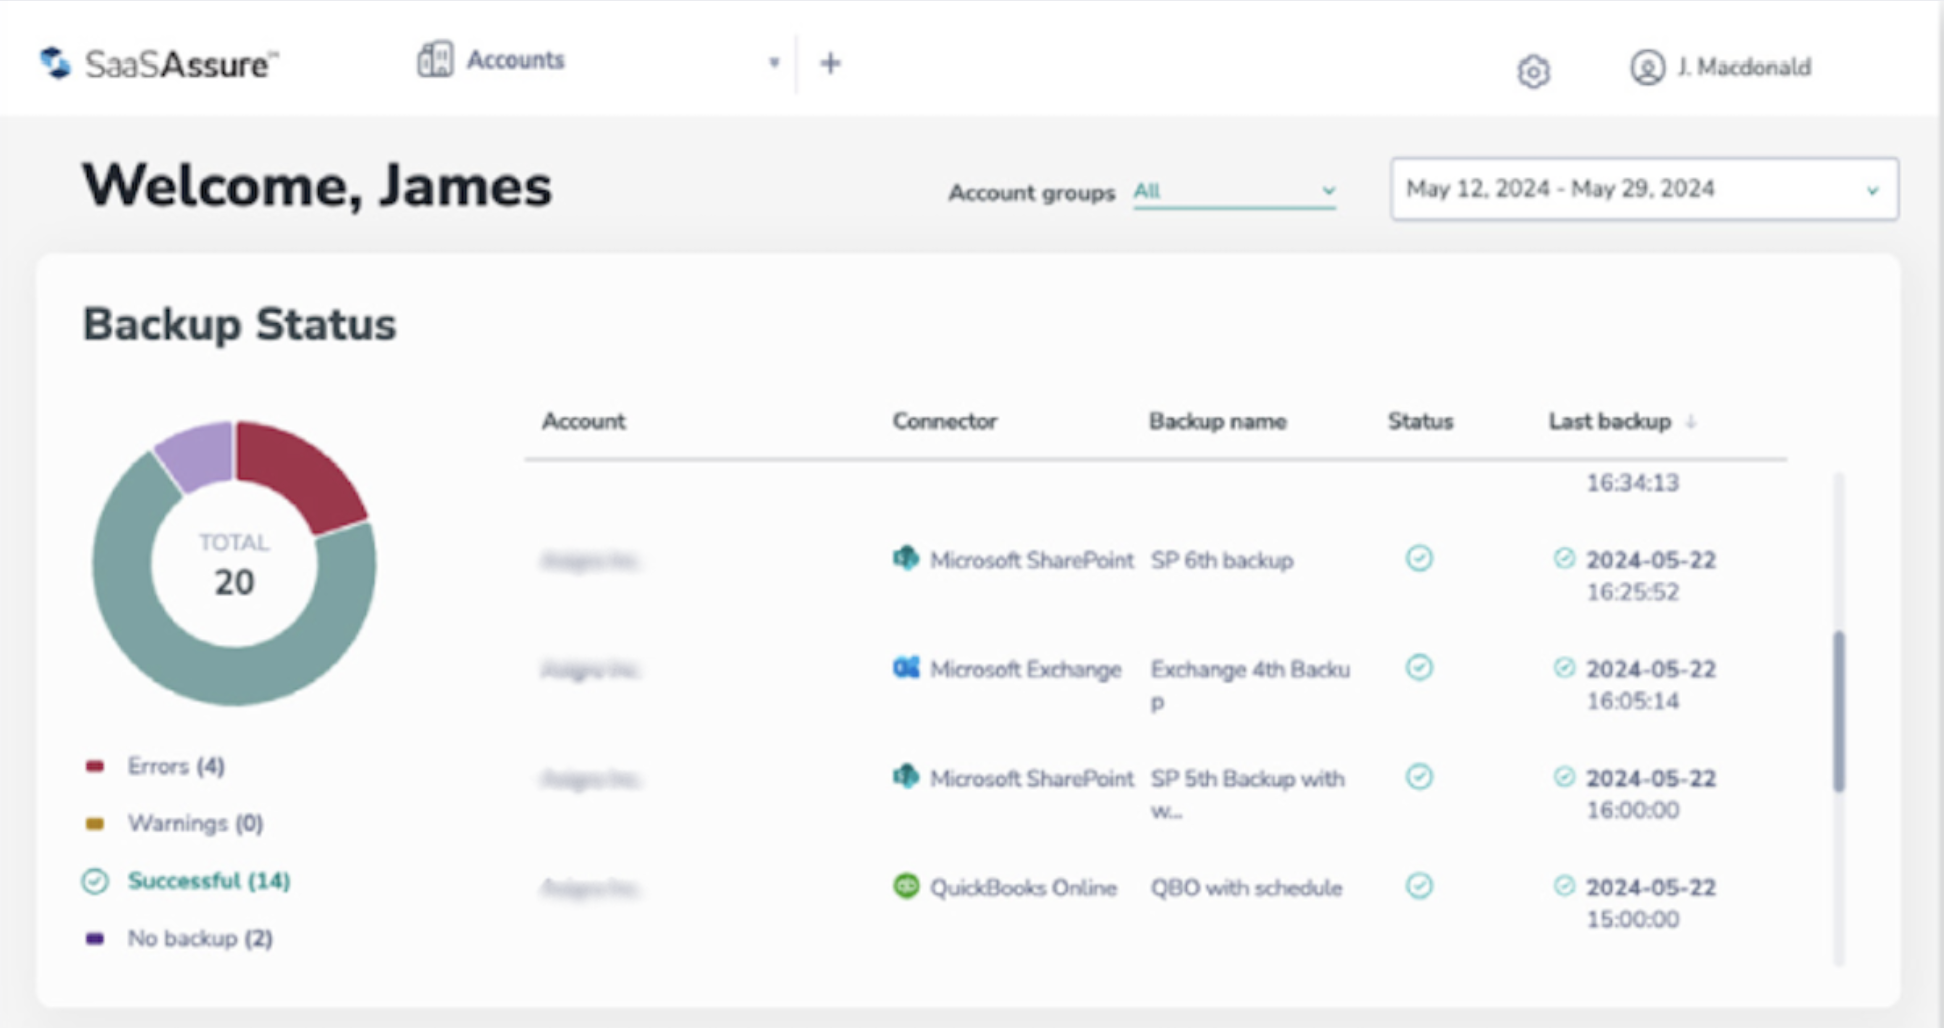Click SharePoint icon in SP 6th backup row
This screenshot has height=1028, width=1944.
click(905, 558)
